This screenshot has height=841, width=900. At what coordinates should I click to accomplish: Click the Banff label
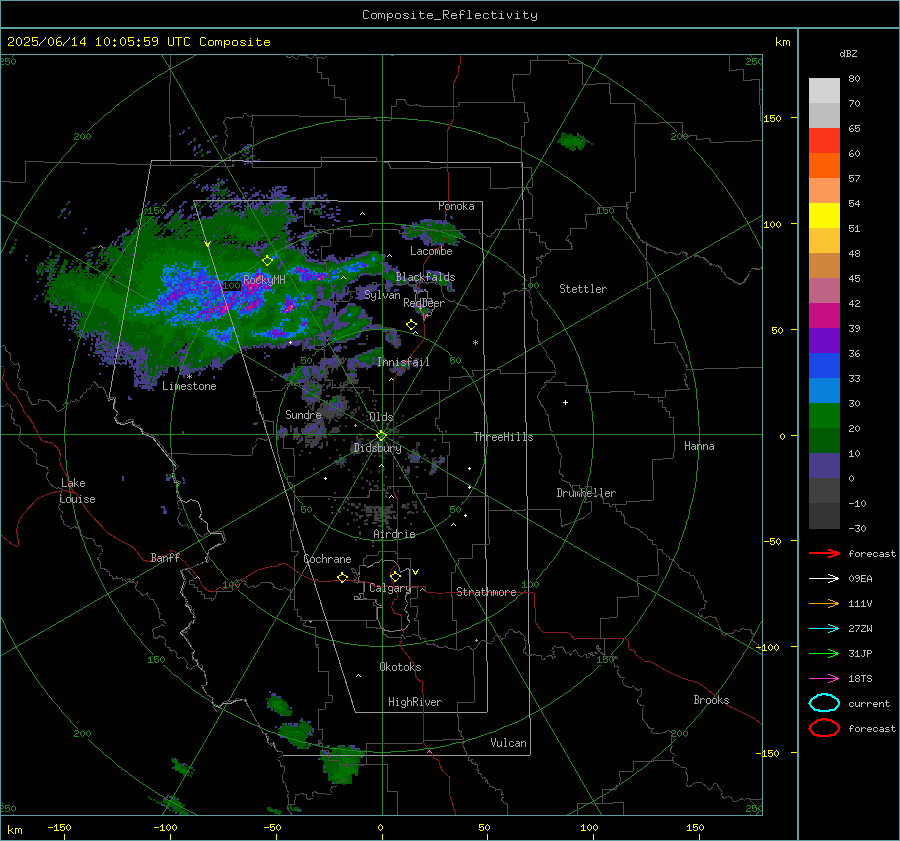pos(165,558)
